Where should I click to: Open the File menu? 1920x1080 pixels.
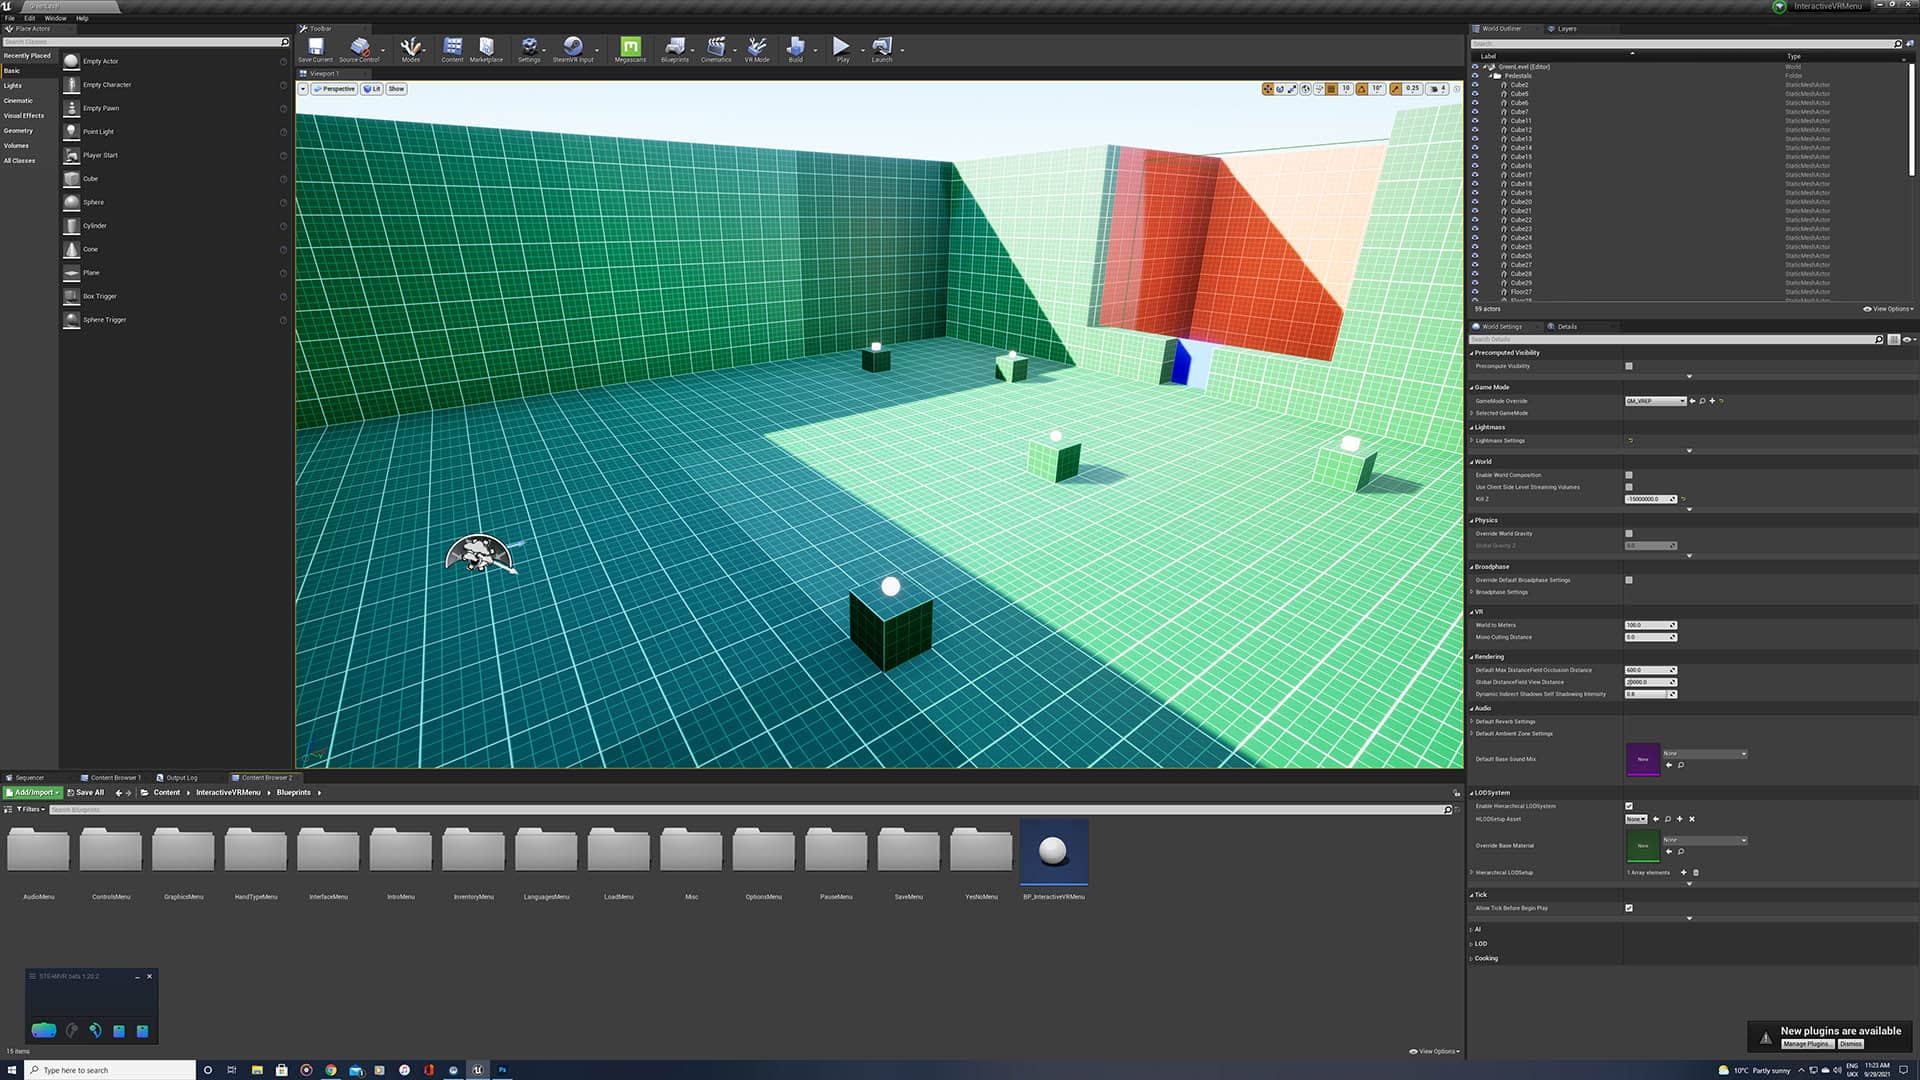pos(10,18)
